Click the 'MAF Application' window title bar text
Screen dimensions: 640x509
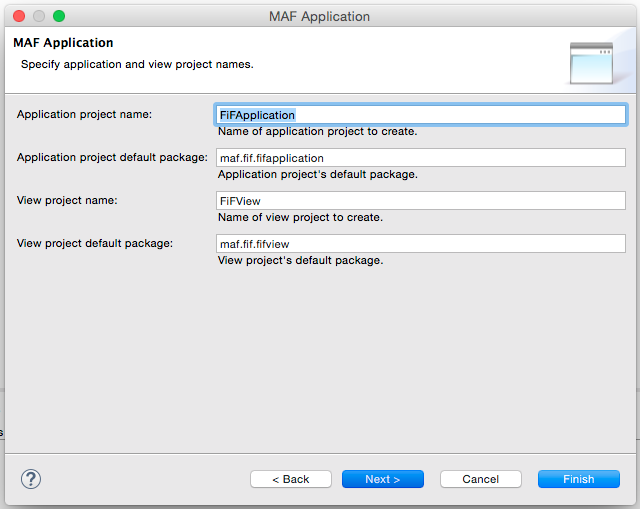point(319,16)
